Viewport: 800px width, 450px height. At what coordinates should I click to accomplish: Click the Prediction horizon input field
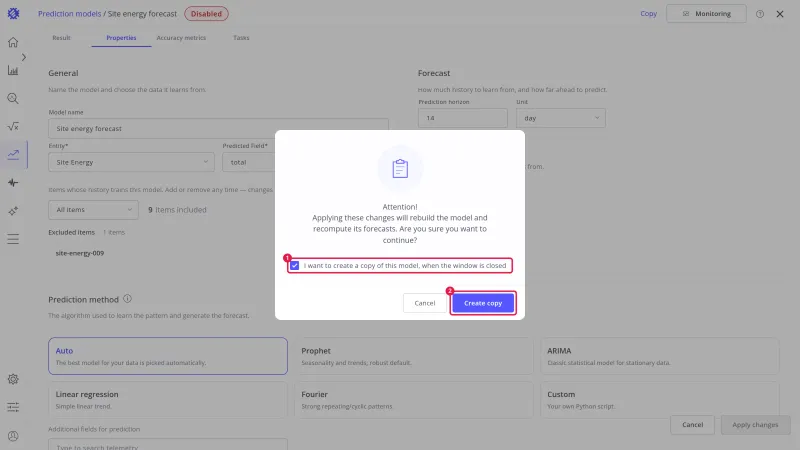point(463,118)
